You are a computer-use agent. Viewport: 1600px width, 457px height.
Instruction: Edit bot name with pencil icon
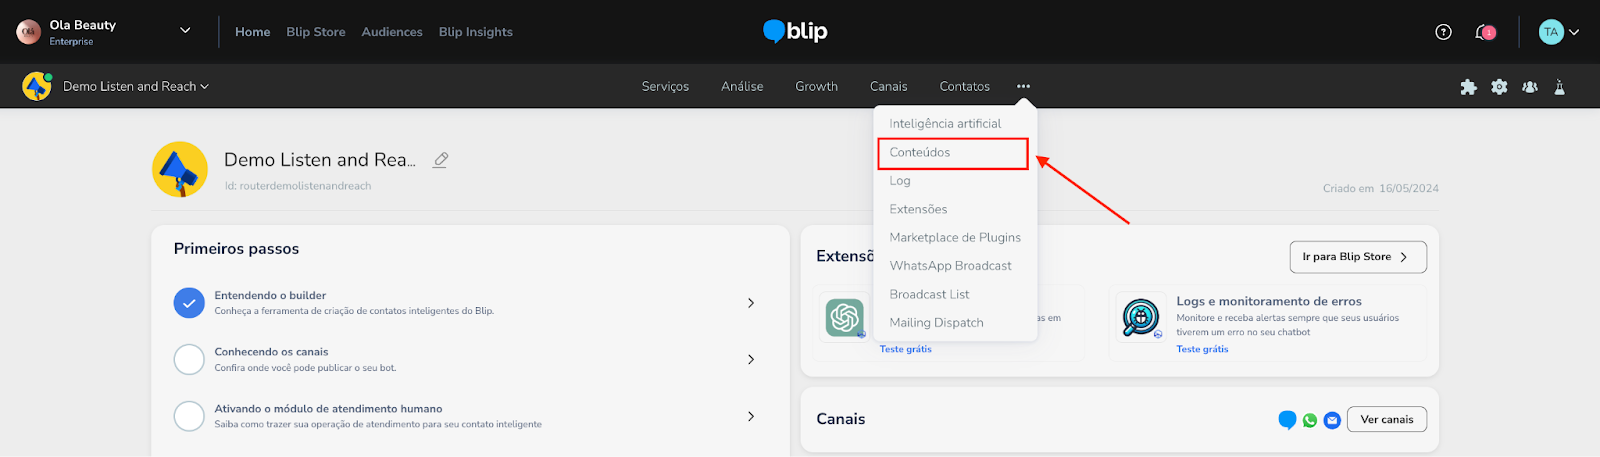(440, 160)
